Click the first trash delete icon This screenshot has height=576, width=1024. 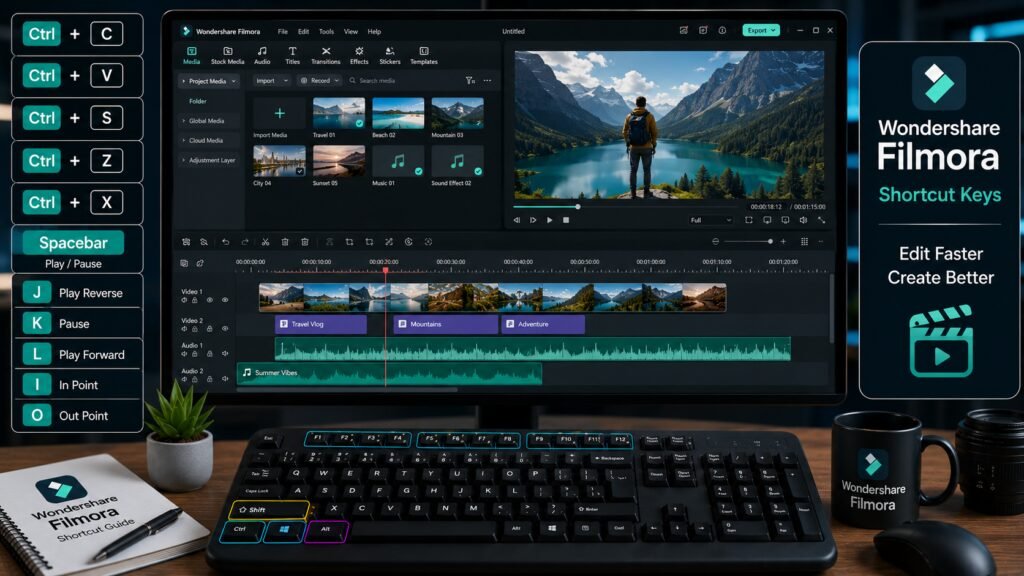285,242
